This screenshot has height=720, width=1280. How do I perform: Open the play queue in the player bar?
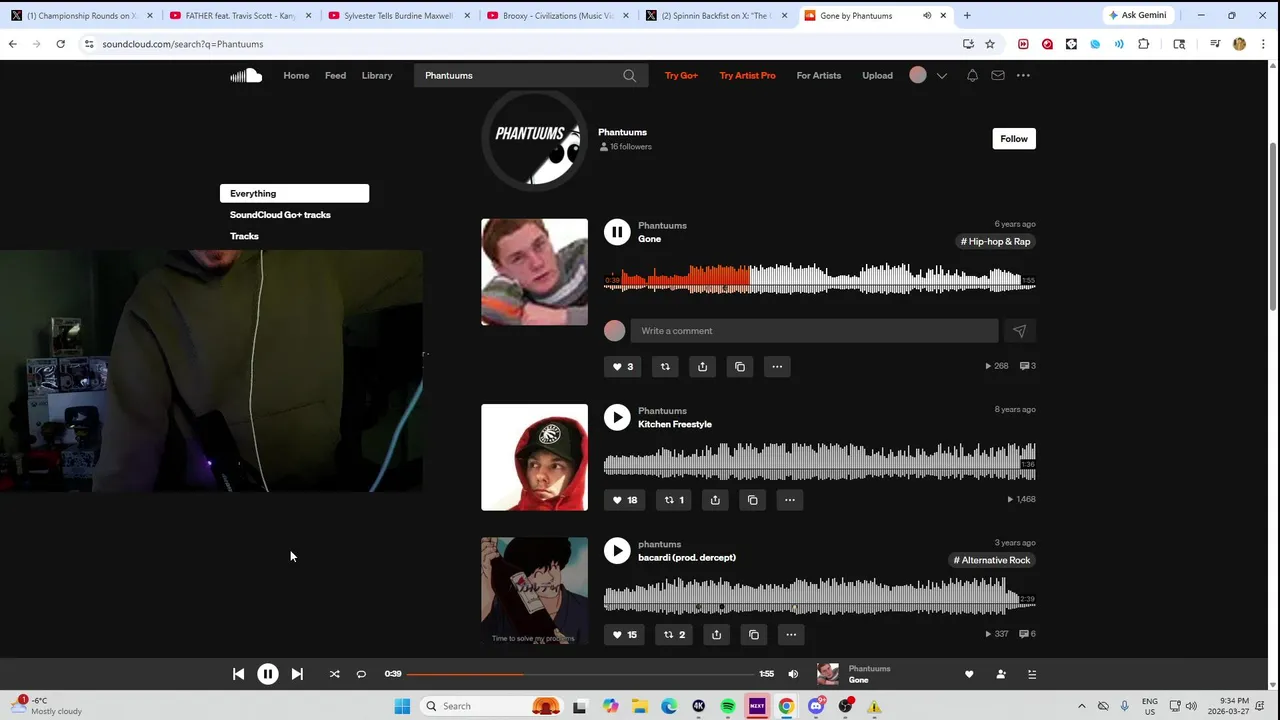pyautogui.click(x=1032, y=674)
